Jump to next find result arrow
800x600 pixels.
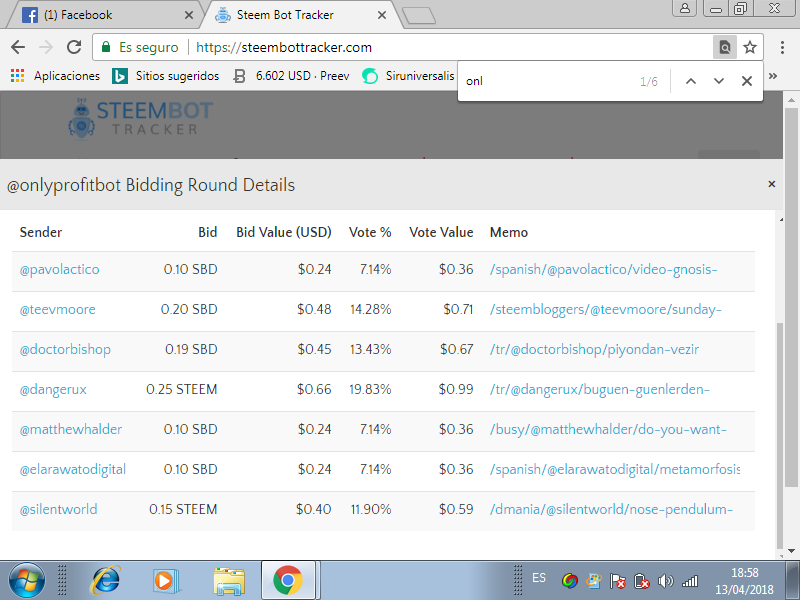point(719,81)
